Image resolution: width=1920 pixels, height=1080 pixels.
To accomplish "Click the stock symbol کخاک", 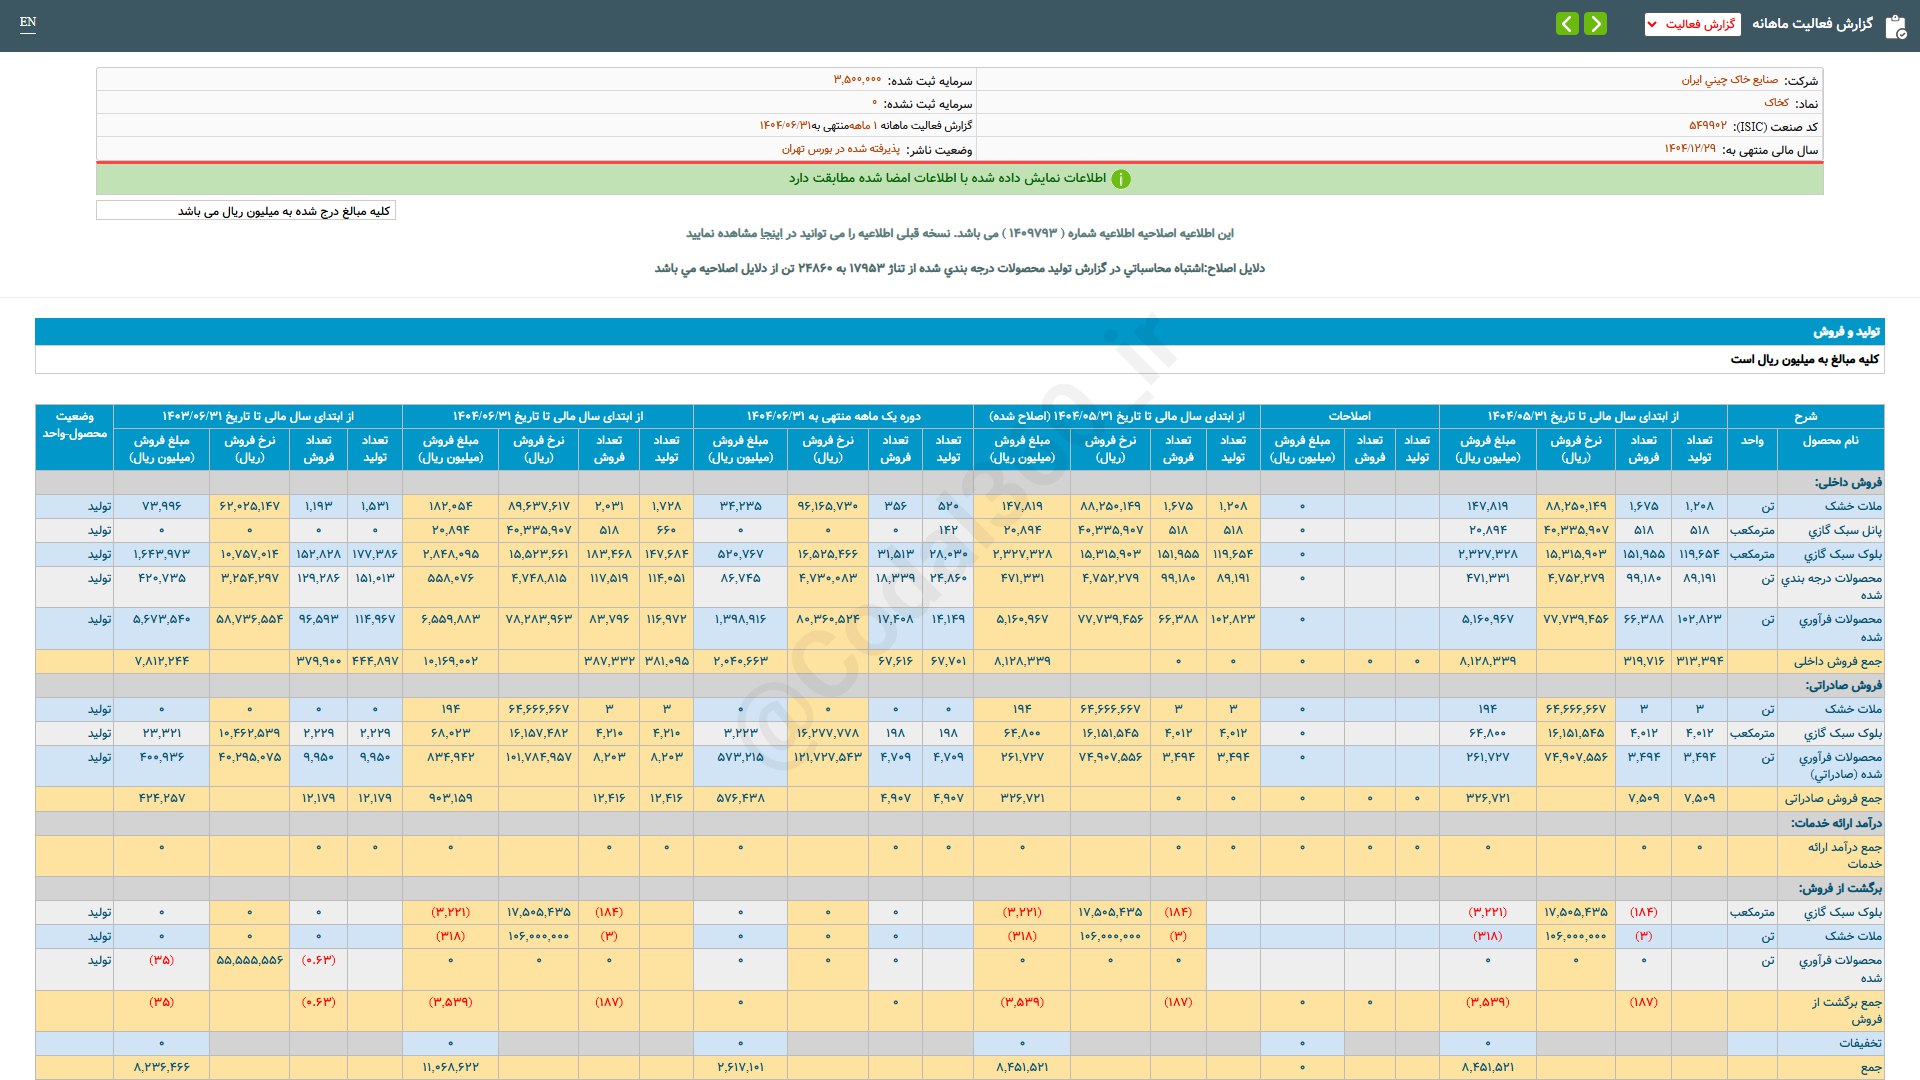I will click(1776, 103).
